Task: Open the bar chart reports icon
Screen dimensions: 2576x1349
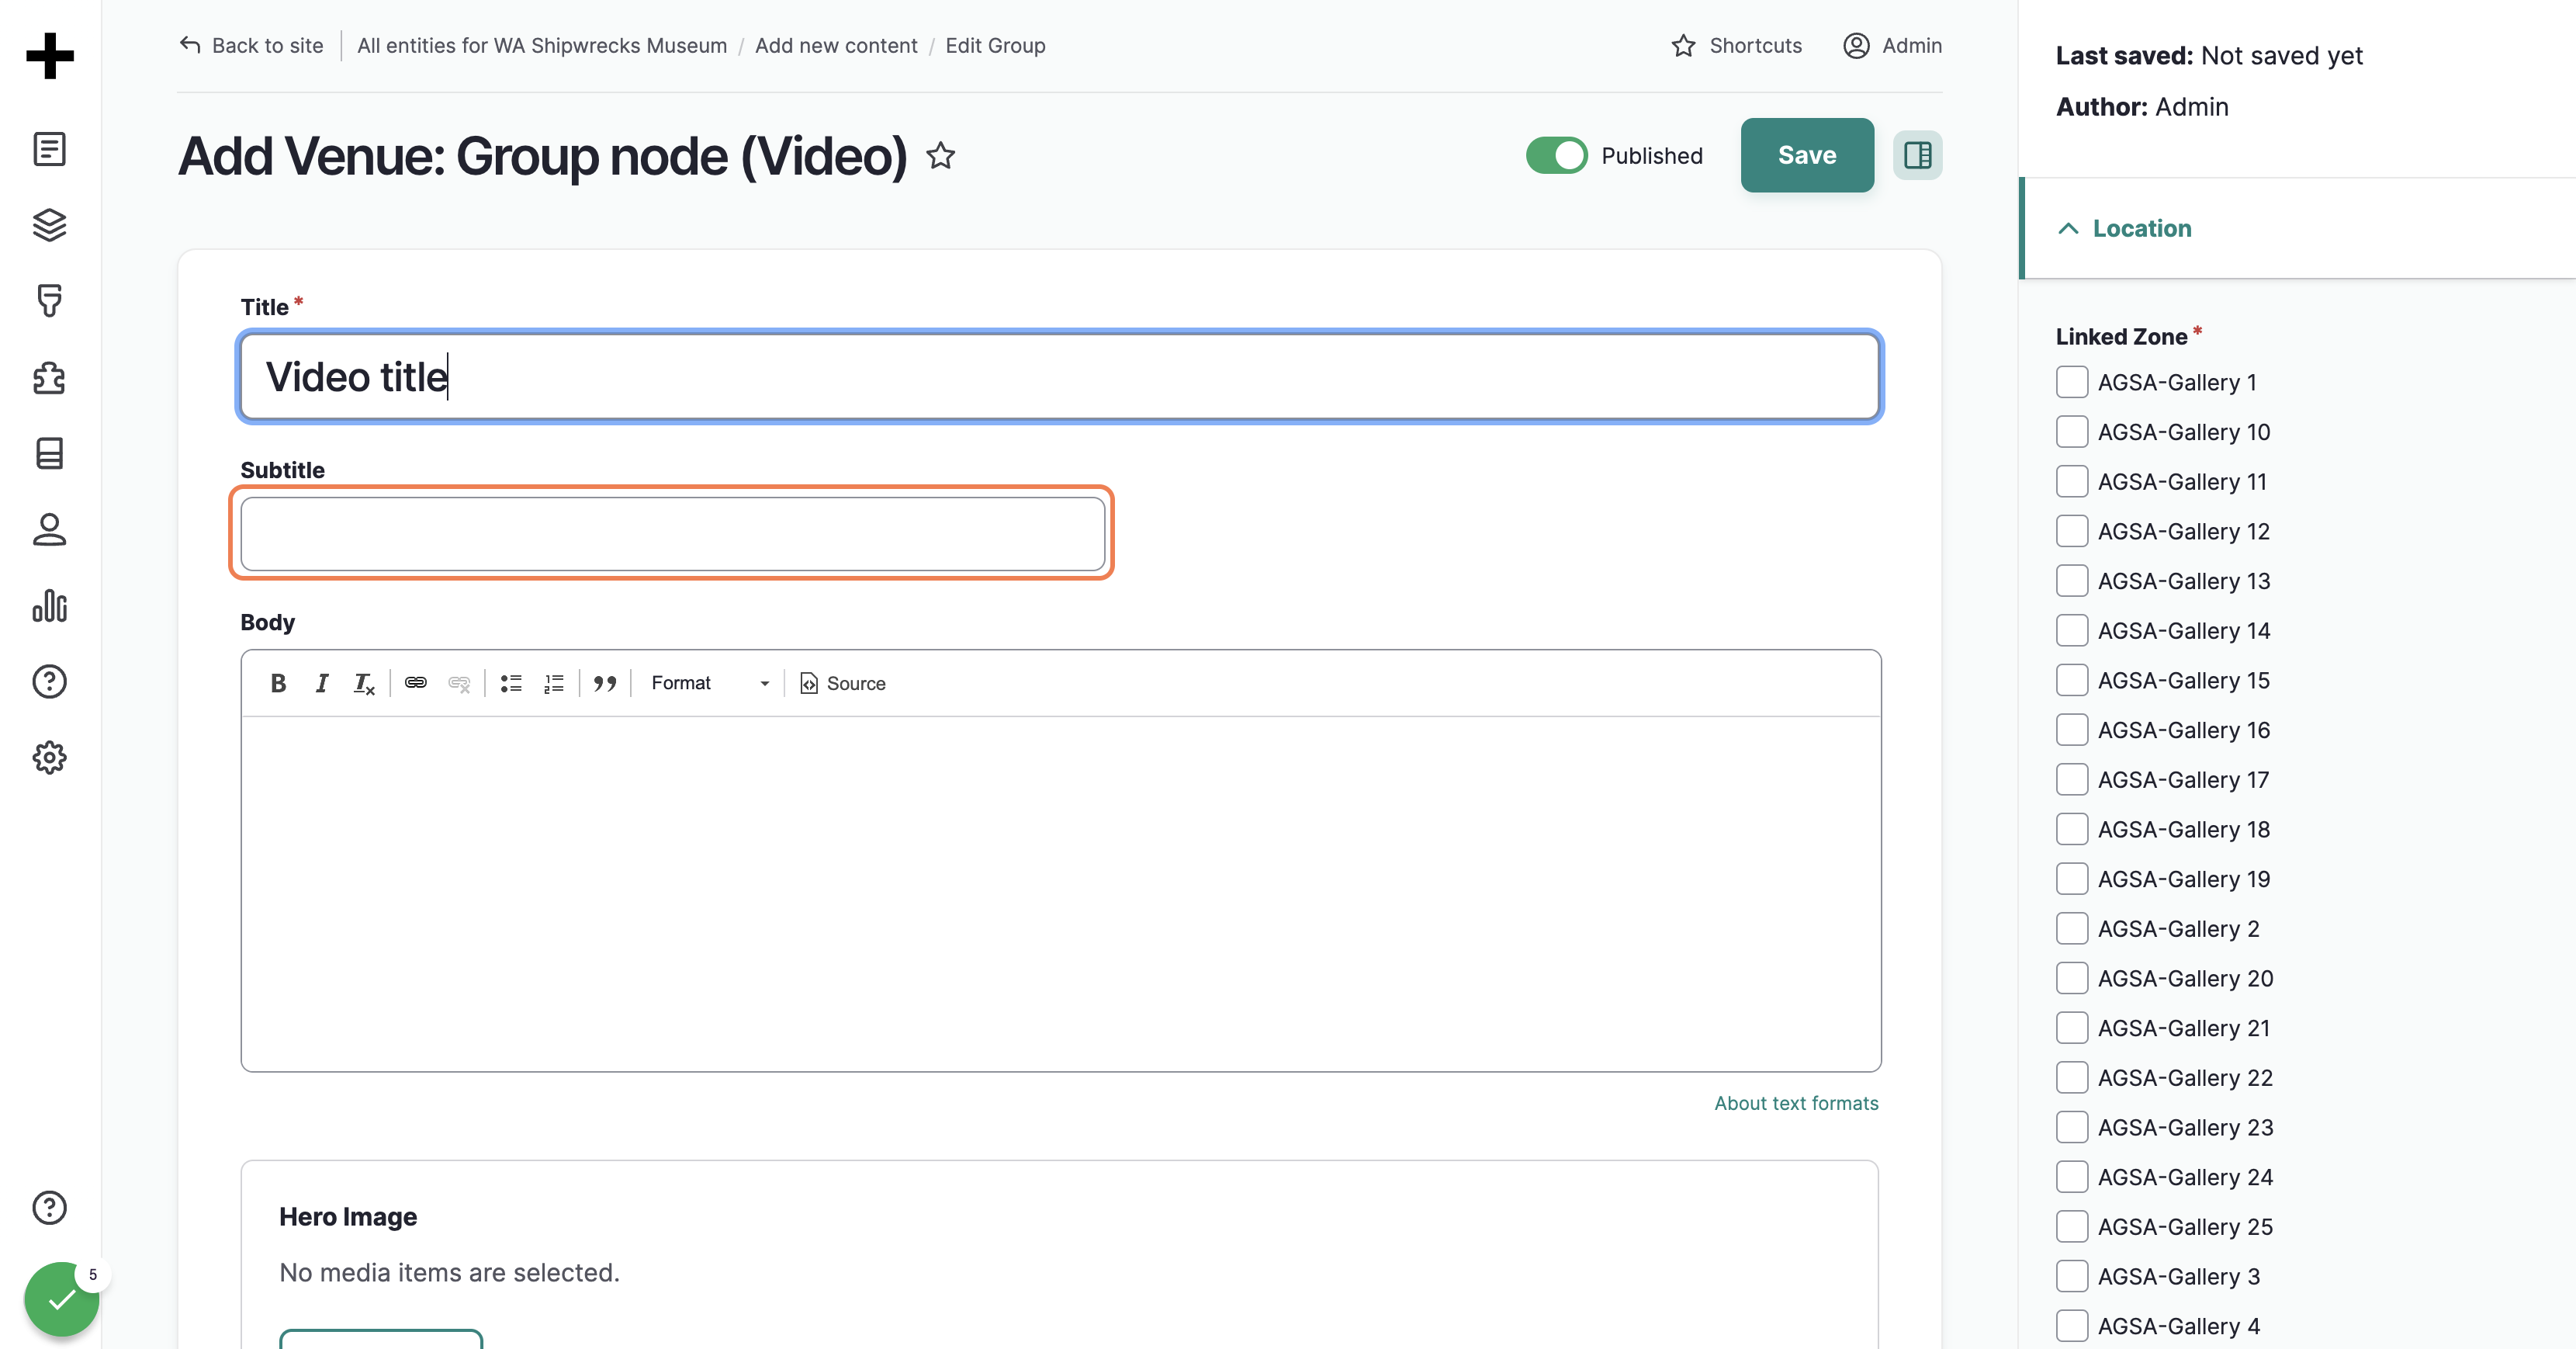Action: [x=50, y=606]
